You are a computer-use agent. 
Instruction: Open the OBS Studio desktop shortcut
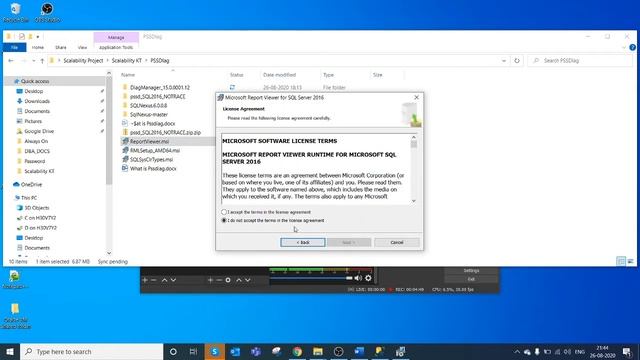47,12
